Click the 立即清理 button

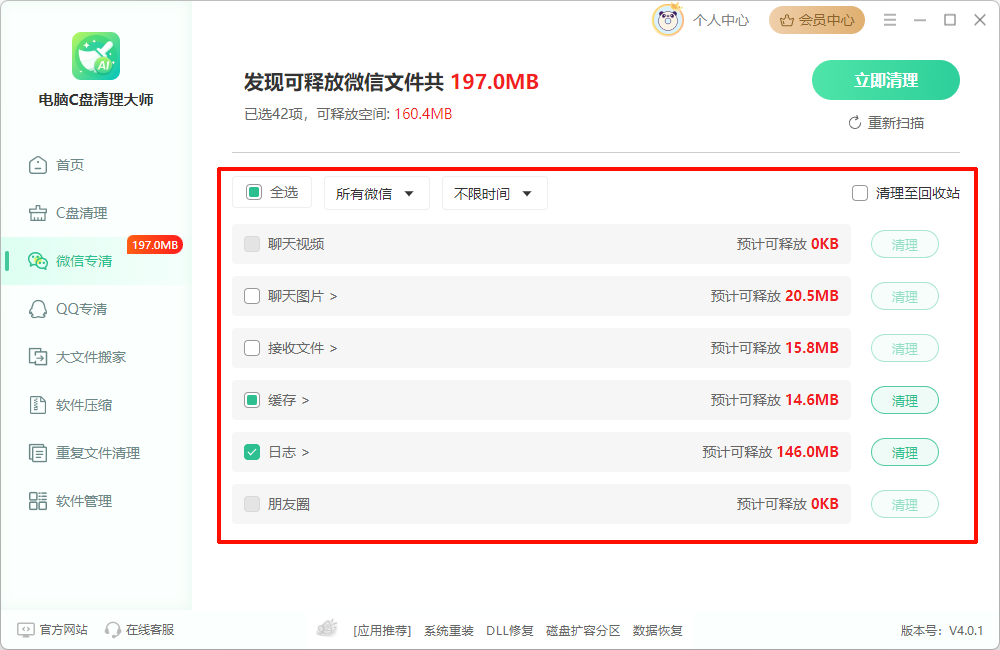pyautogui.click(x=885, y=81)
